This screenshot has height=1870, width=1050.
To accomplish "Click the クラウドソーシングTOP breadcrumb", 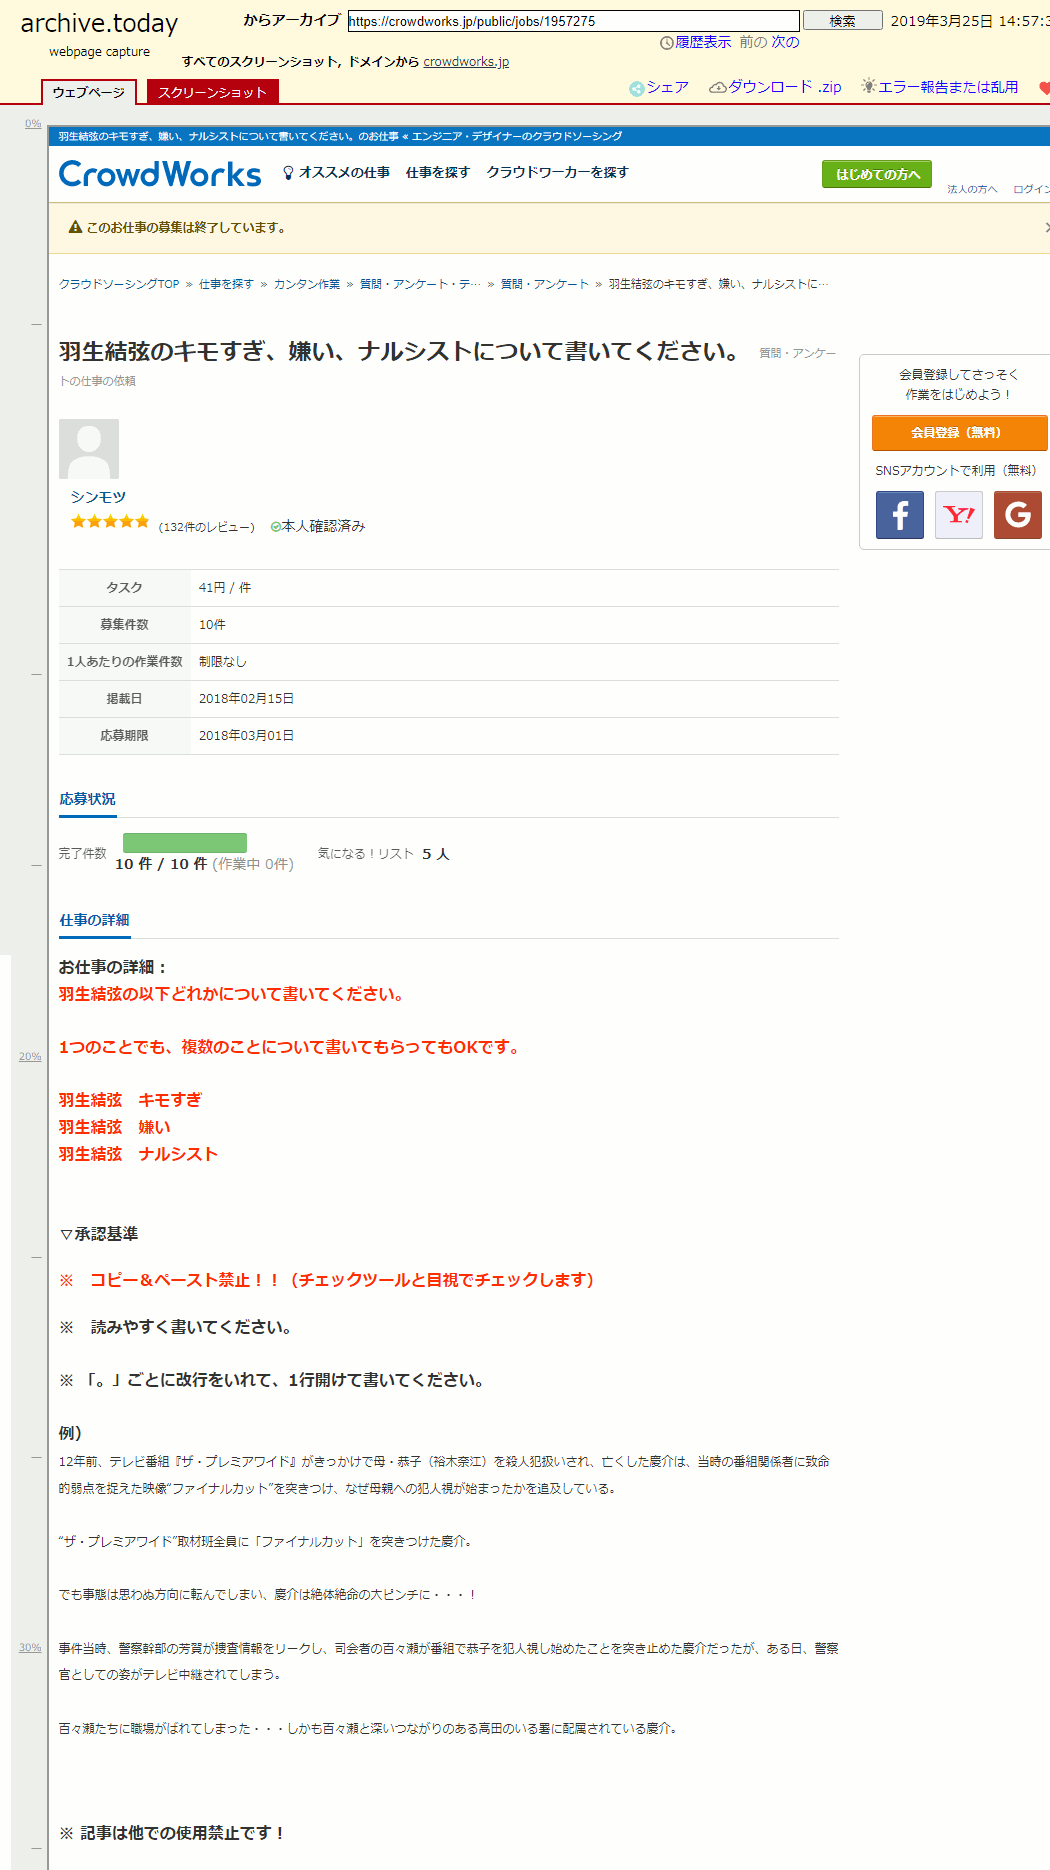I will [119, 284].
